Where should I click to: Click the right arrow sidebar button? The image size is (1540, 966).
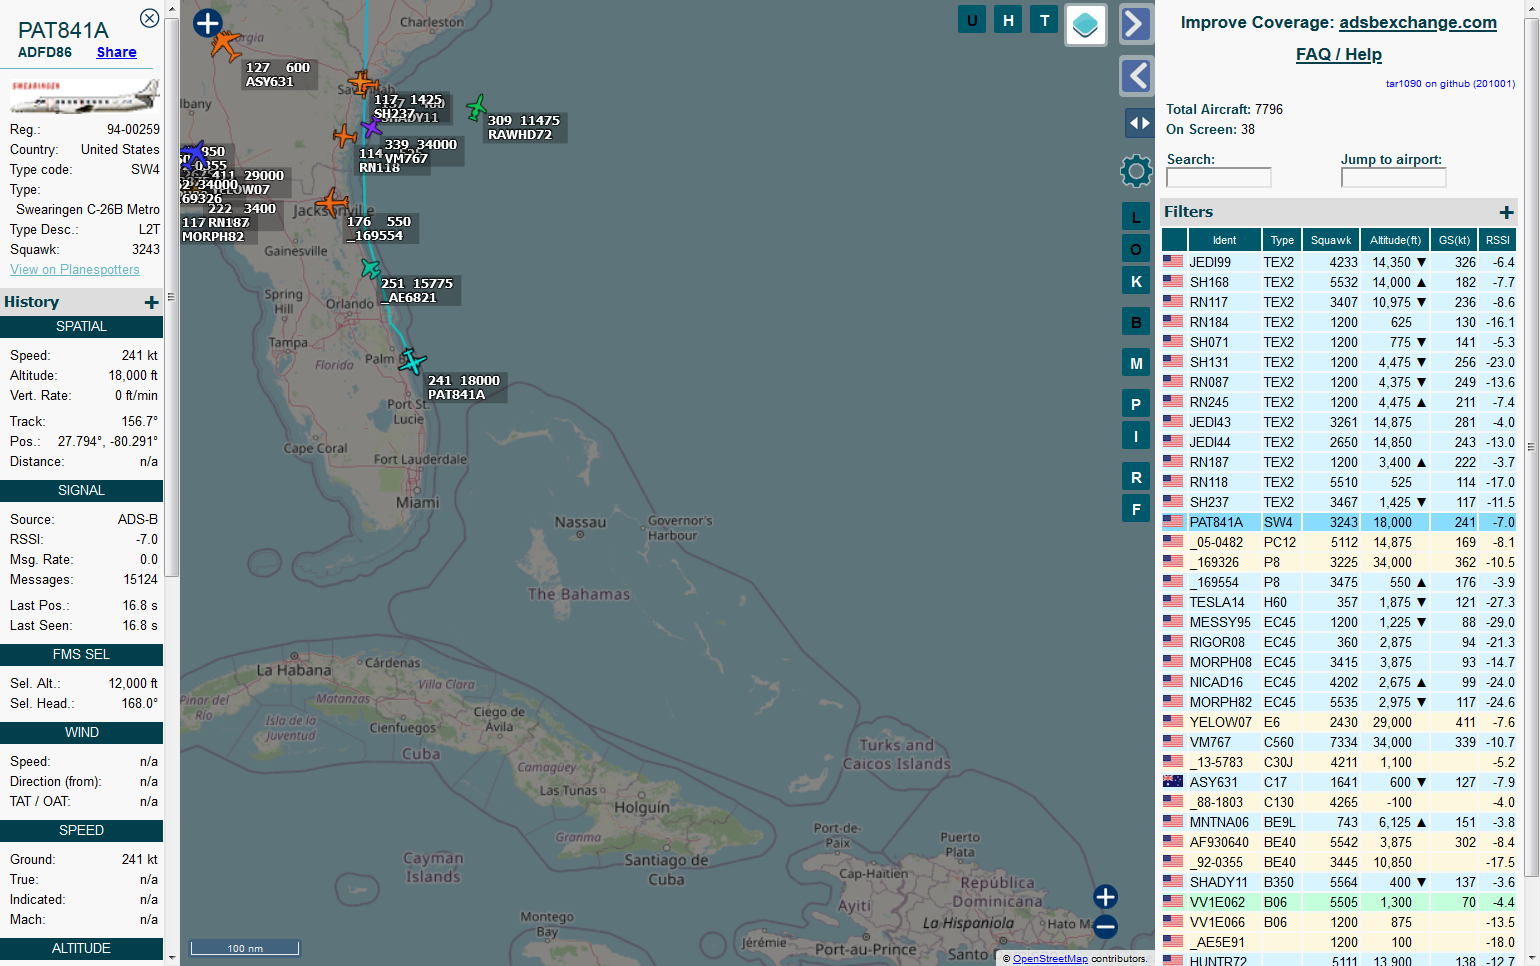(1136, 24)
